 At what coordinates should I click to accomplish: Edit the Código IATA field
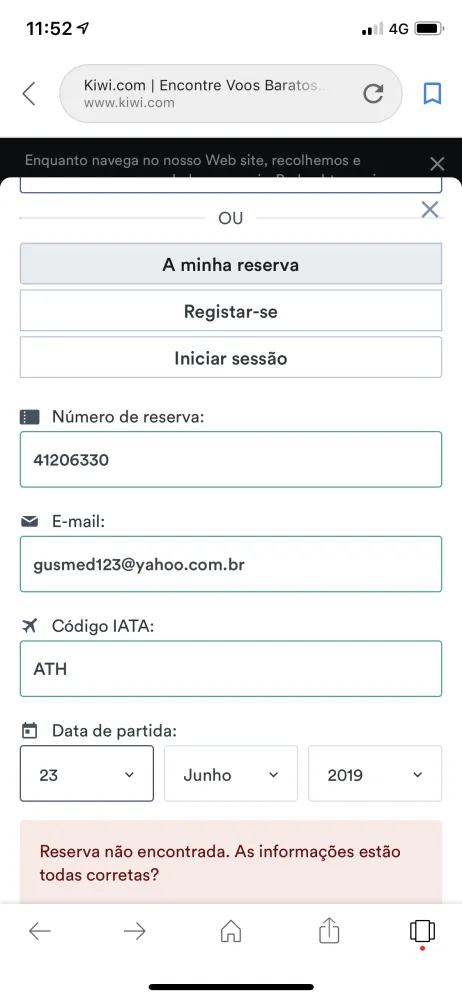click(231, 668)
